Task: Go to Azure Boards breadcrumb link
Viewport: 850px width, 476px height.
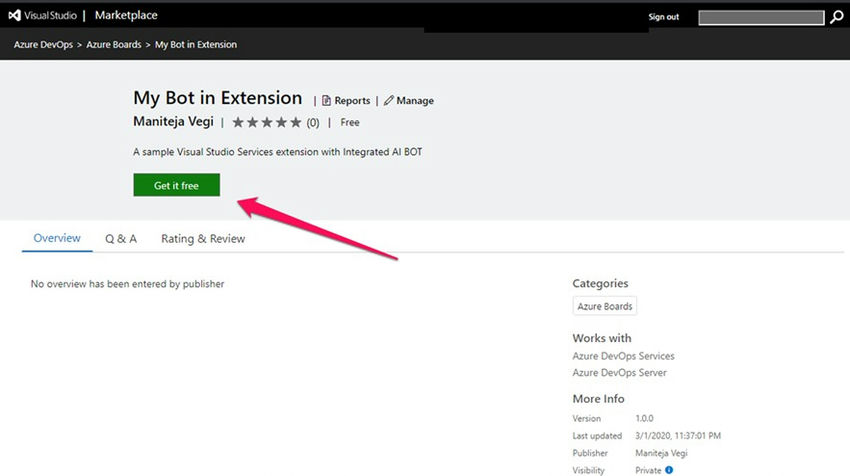Action: tap(115, 45)
